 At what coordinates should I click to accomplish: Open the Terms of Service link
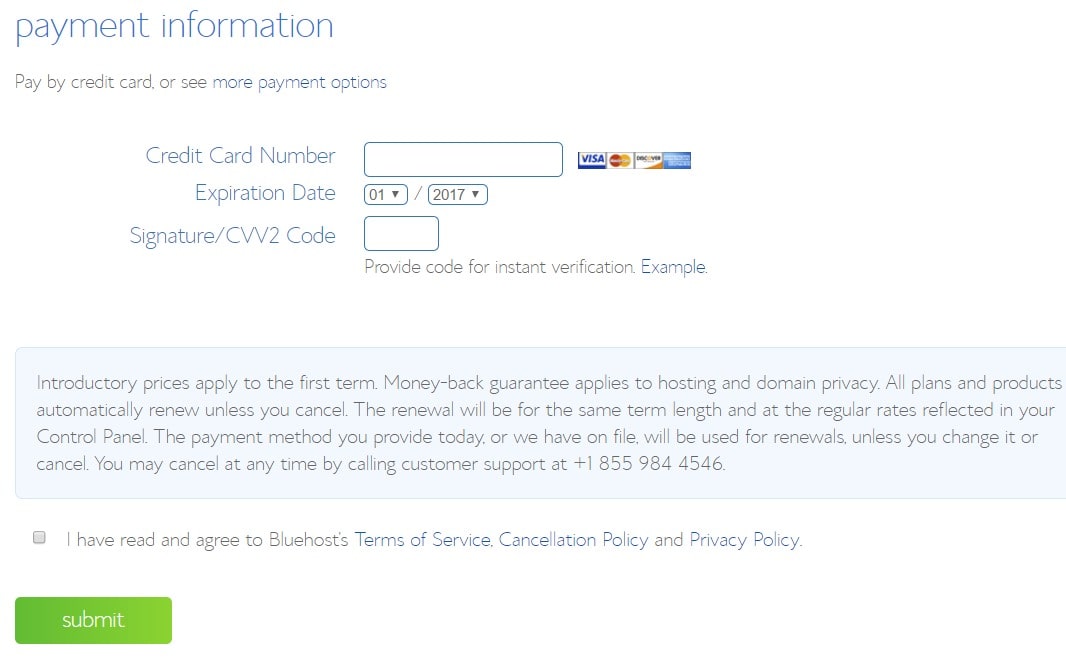click(422, 540)
